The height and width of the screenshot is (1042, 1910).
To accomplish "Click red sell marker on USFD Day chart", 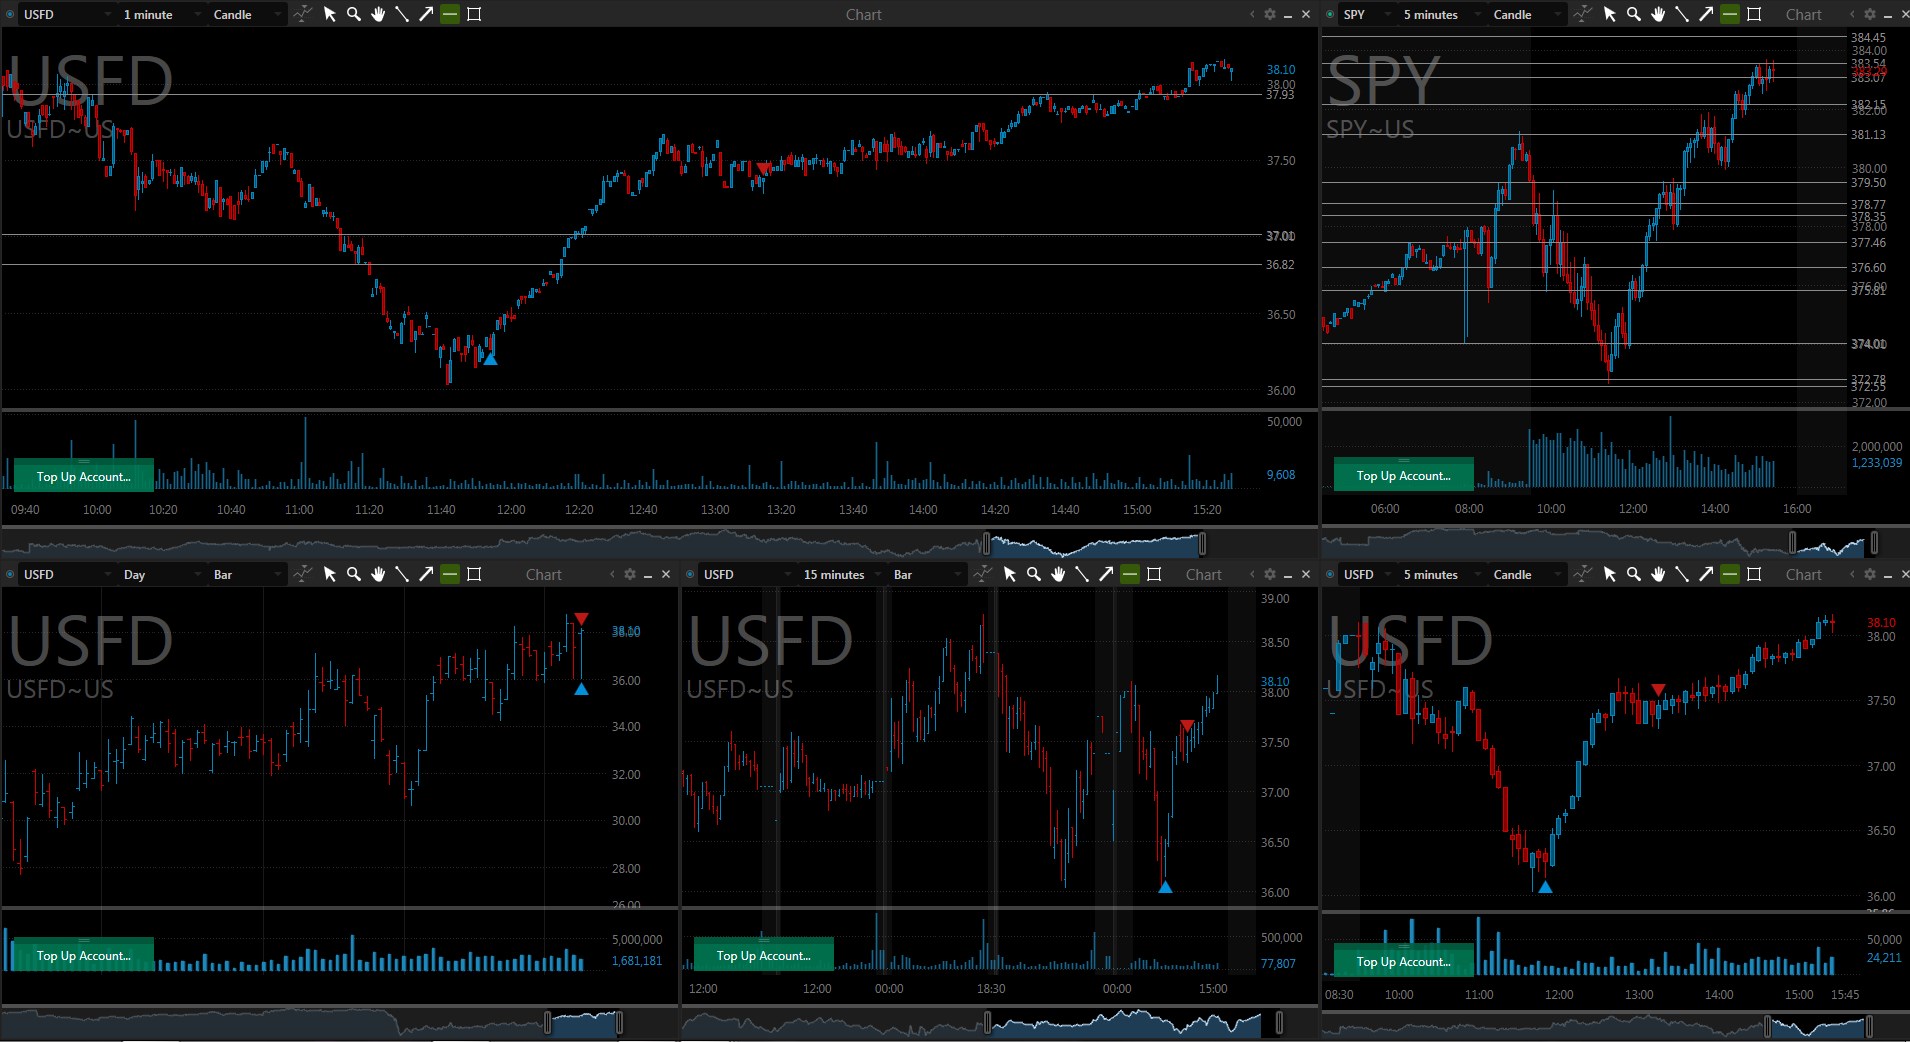I will pos(581,619).
